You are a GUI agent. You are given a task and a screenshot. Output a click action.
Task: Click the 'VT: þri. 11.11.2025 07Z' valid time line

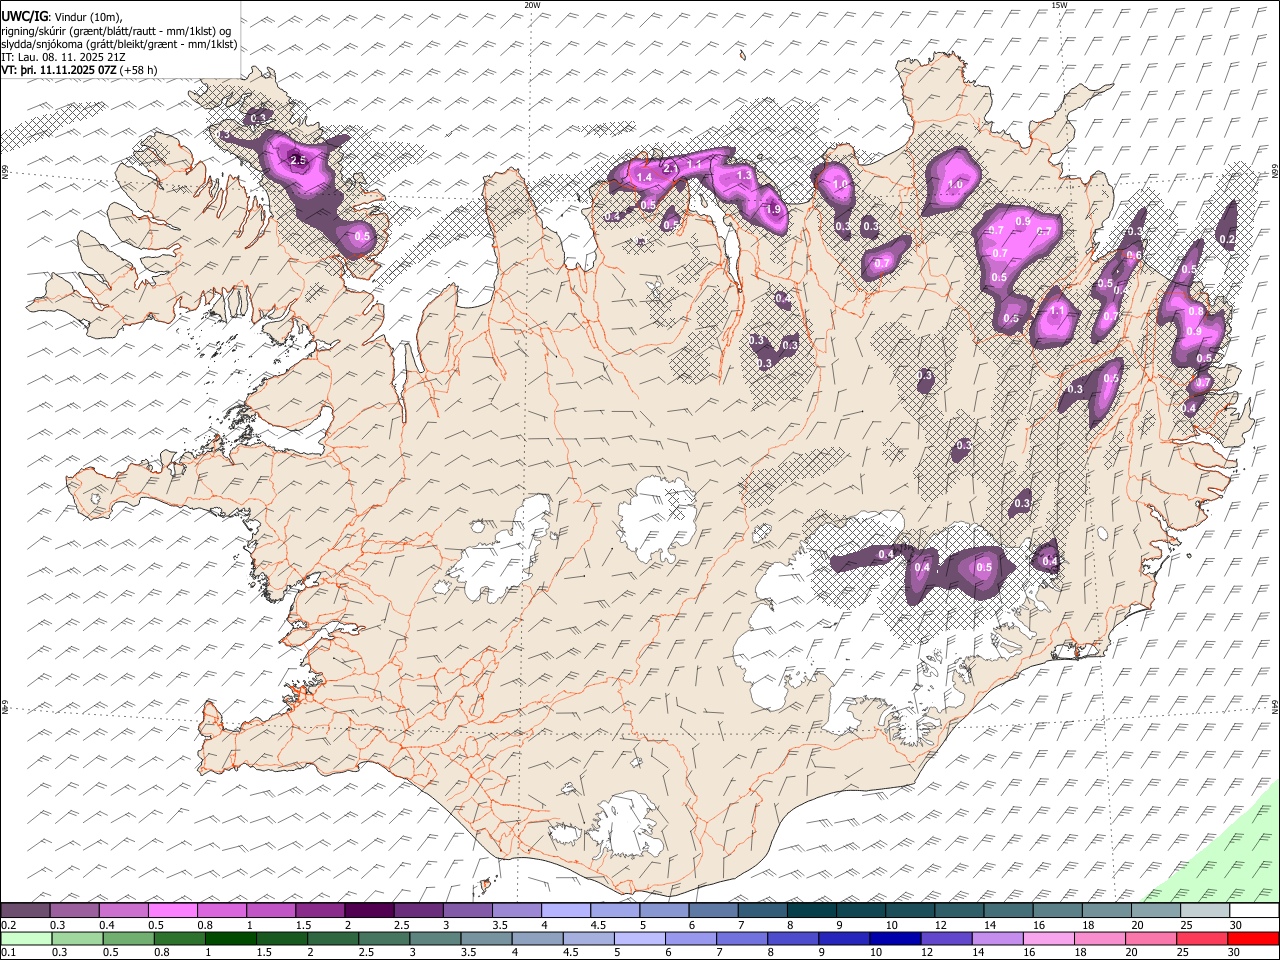[x=79, y=70]
